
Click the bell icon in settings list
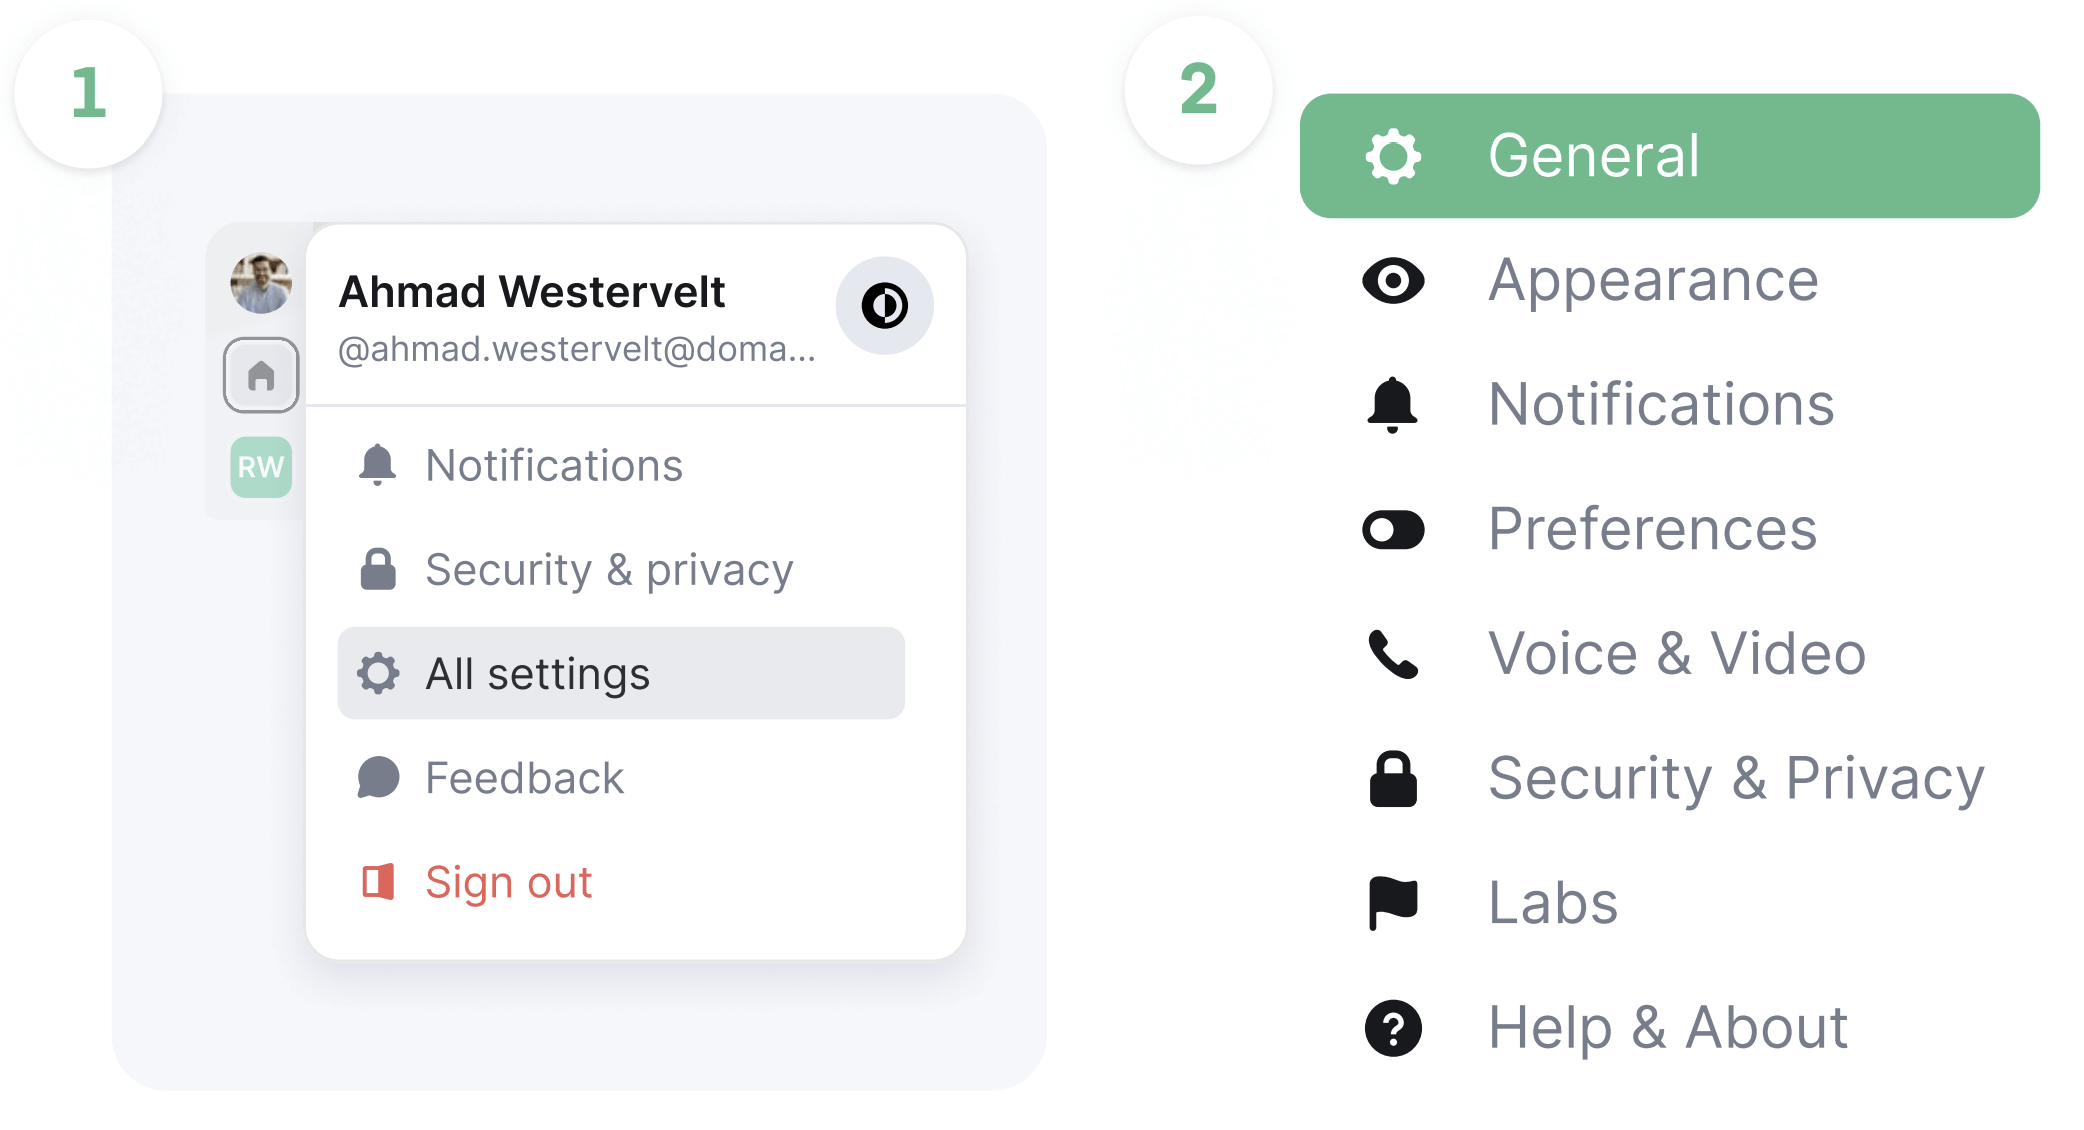[x=1392, y=405]
